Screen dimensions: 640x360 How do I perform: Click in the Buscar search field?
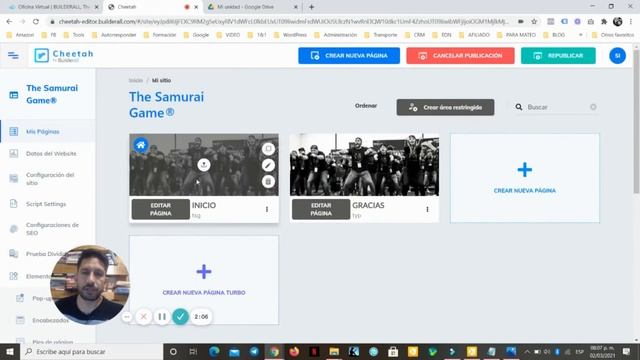click(x=557, y=107)
